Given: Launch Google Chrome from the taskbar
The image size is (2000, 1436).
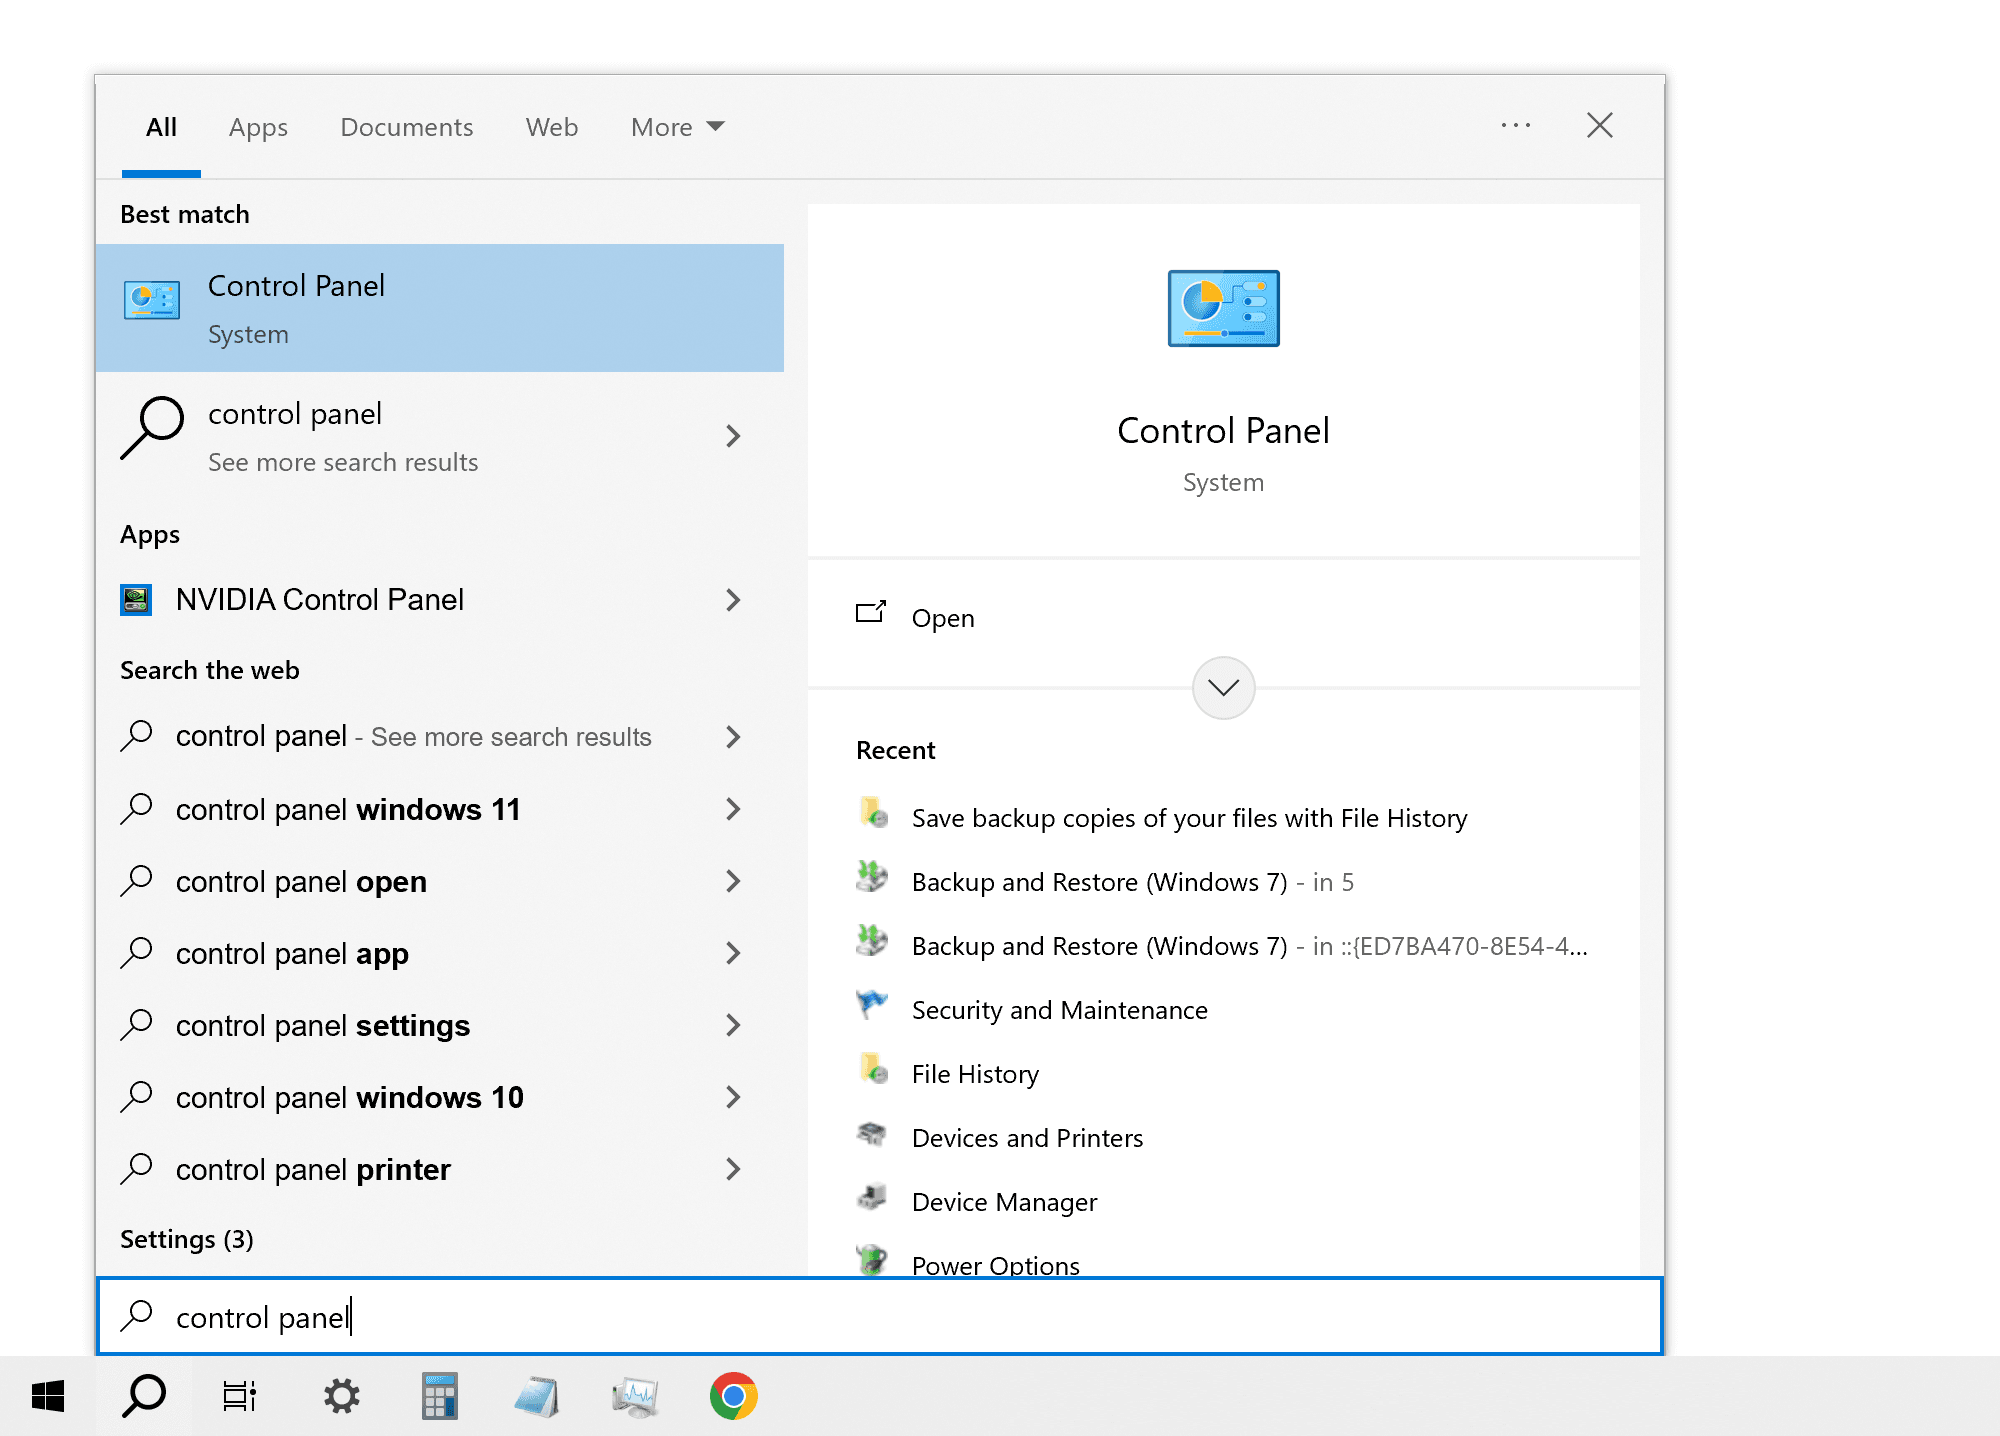Looking at the screenshot, I should [x=733, y=1396].
